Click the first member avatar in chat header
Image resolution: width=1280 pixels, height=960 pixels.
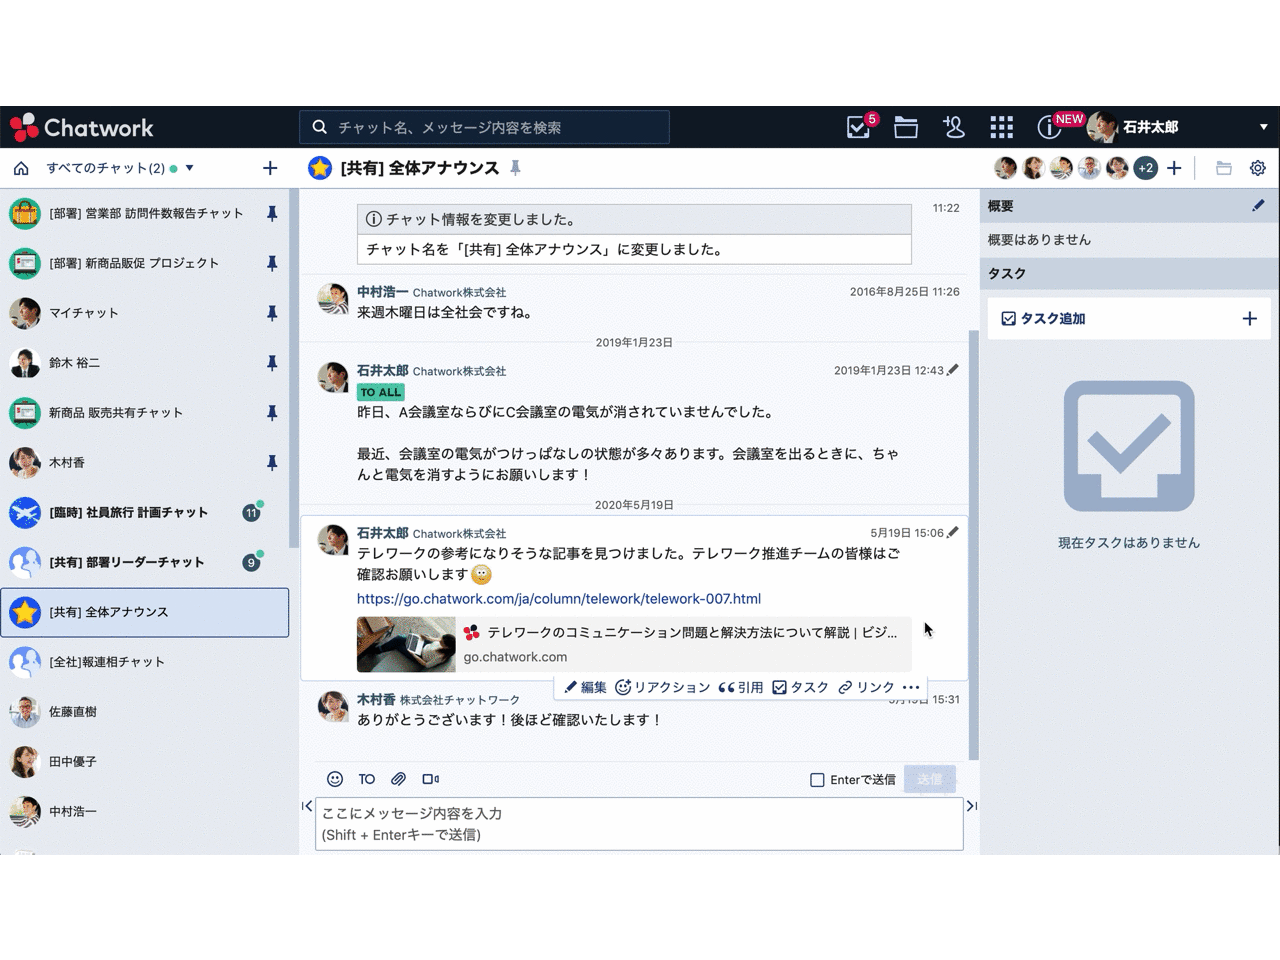(1006, 168)
